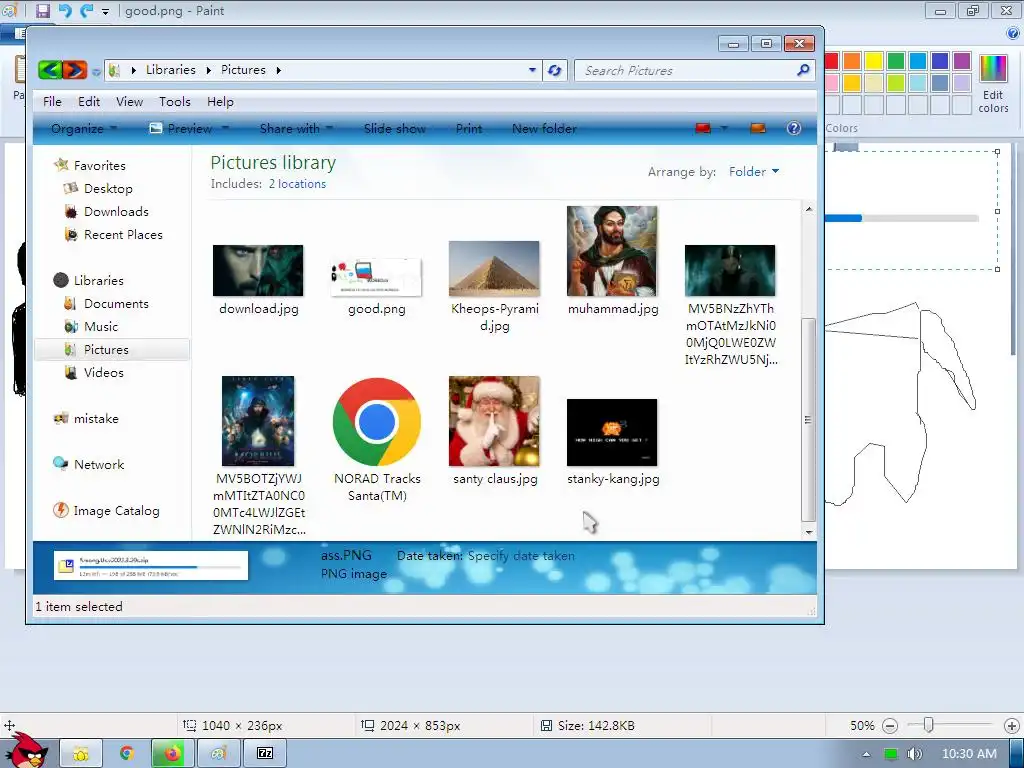Viewport: 1024px width, 768px height.
Task: Click arrow after Libraries in address bar
Action: tap(208, 70)
